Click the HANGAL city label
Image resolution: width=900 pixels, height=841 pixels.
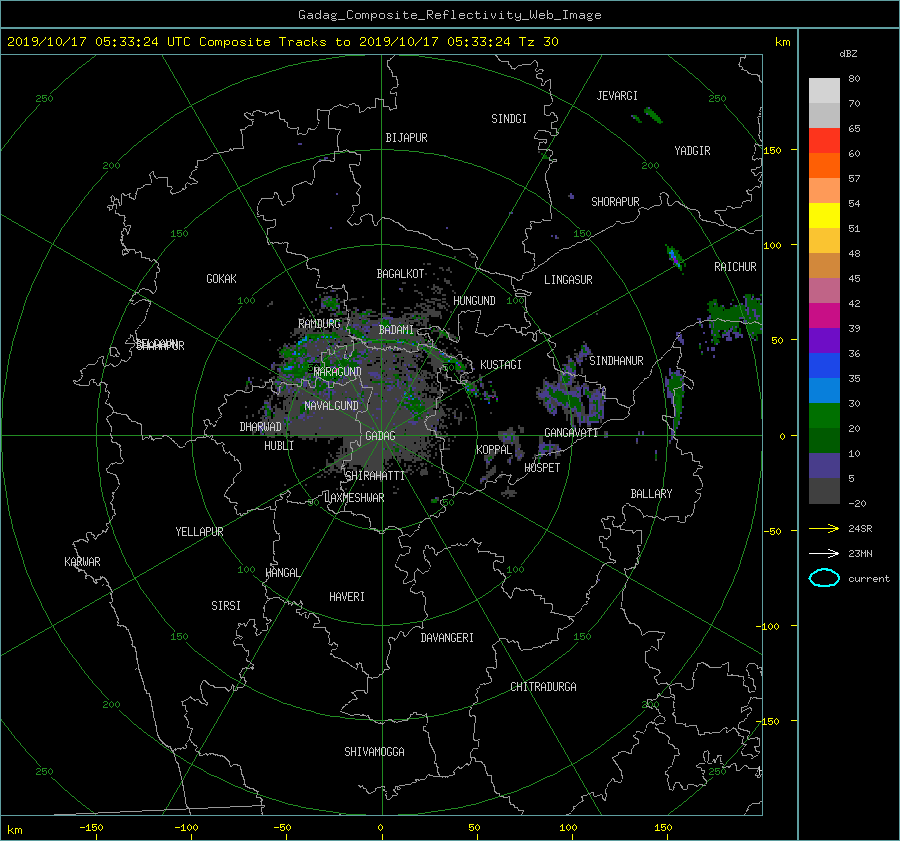(x=282, y=573)
